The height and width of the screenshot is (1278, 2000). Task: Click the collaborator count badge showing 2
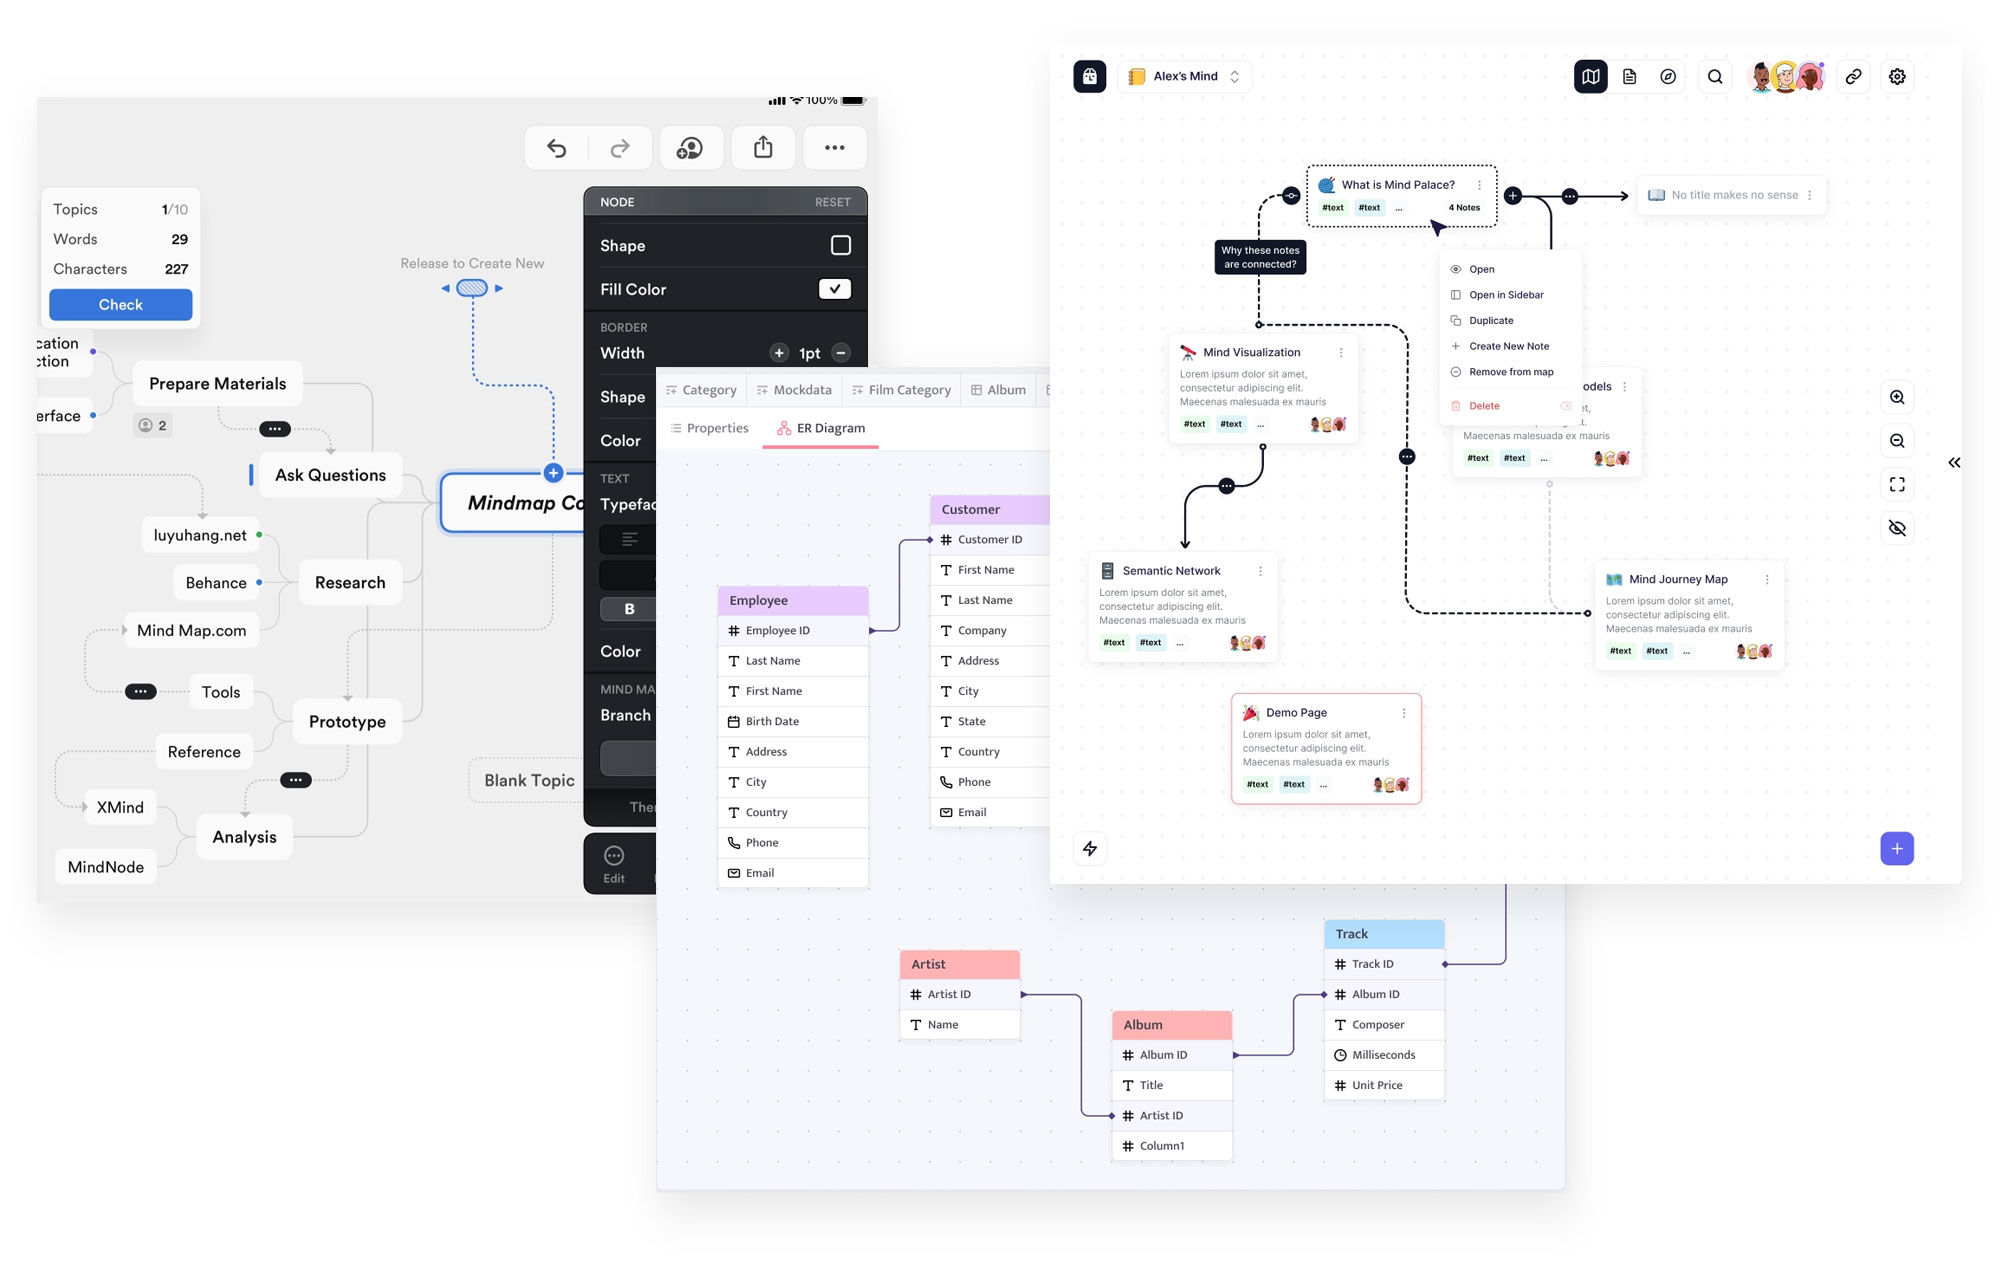(x=153, y=425)
